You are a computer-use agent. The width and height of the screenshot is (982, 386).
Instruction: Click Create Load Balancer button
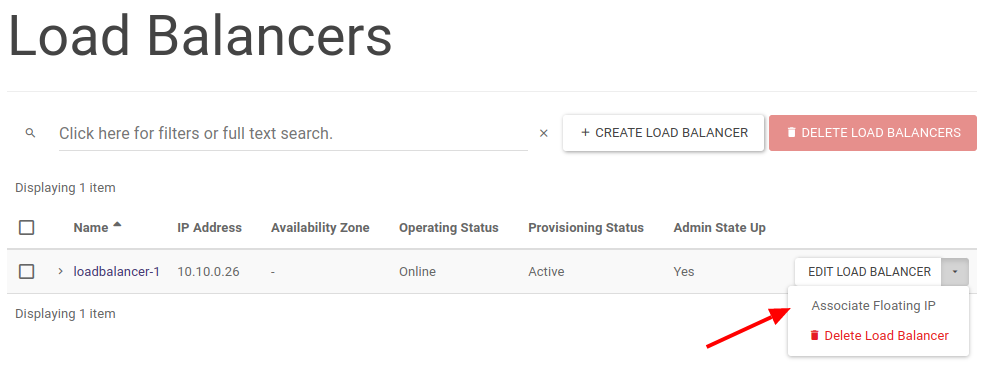(663, 133)
